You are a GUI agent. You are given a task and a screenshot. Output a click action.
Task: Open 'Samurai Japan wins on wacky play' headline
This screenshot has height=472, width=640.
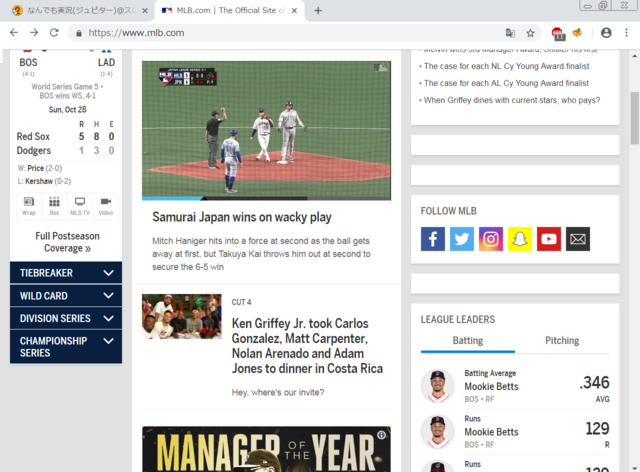coord(242,217)
